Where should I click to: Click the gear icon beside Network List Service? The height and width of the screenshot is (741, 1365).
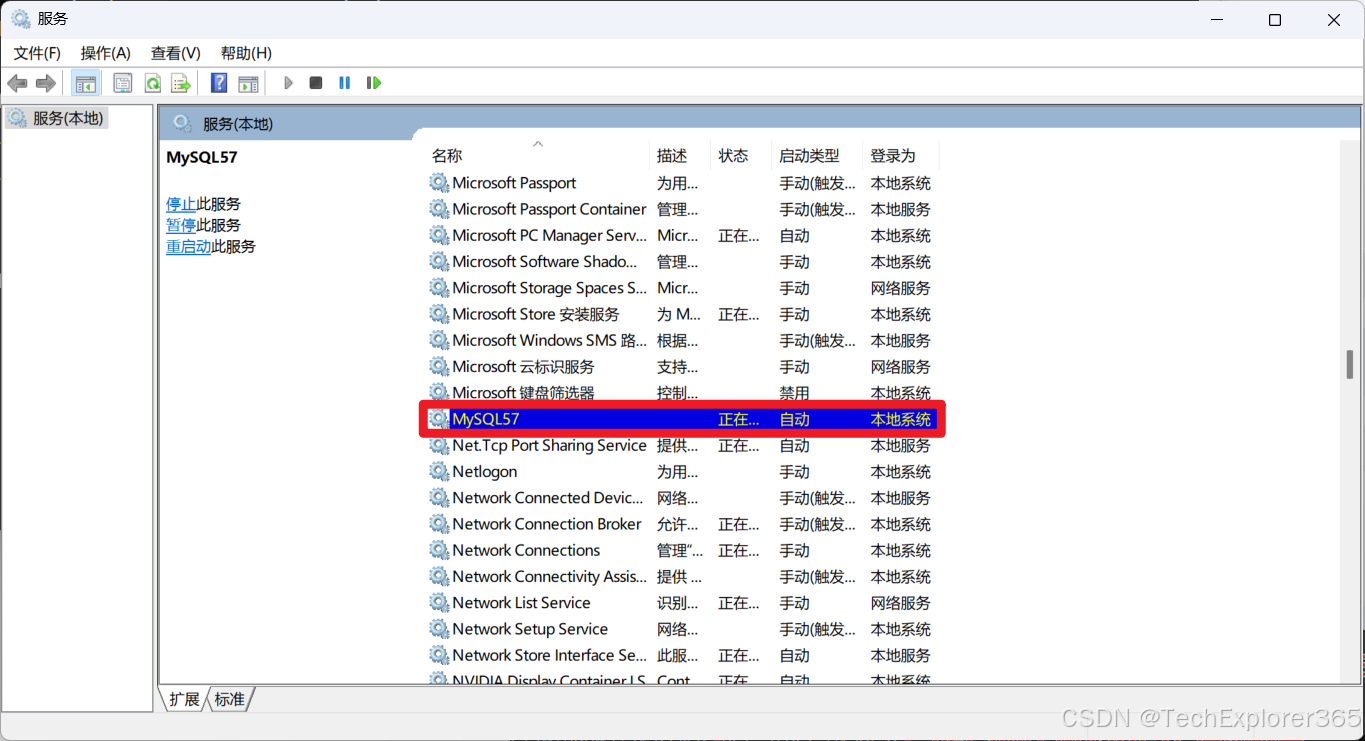pyautogui.click(x=439, y=603)
